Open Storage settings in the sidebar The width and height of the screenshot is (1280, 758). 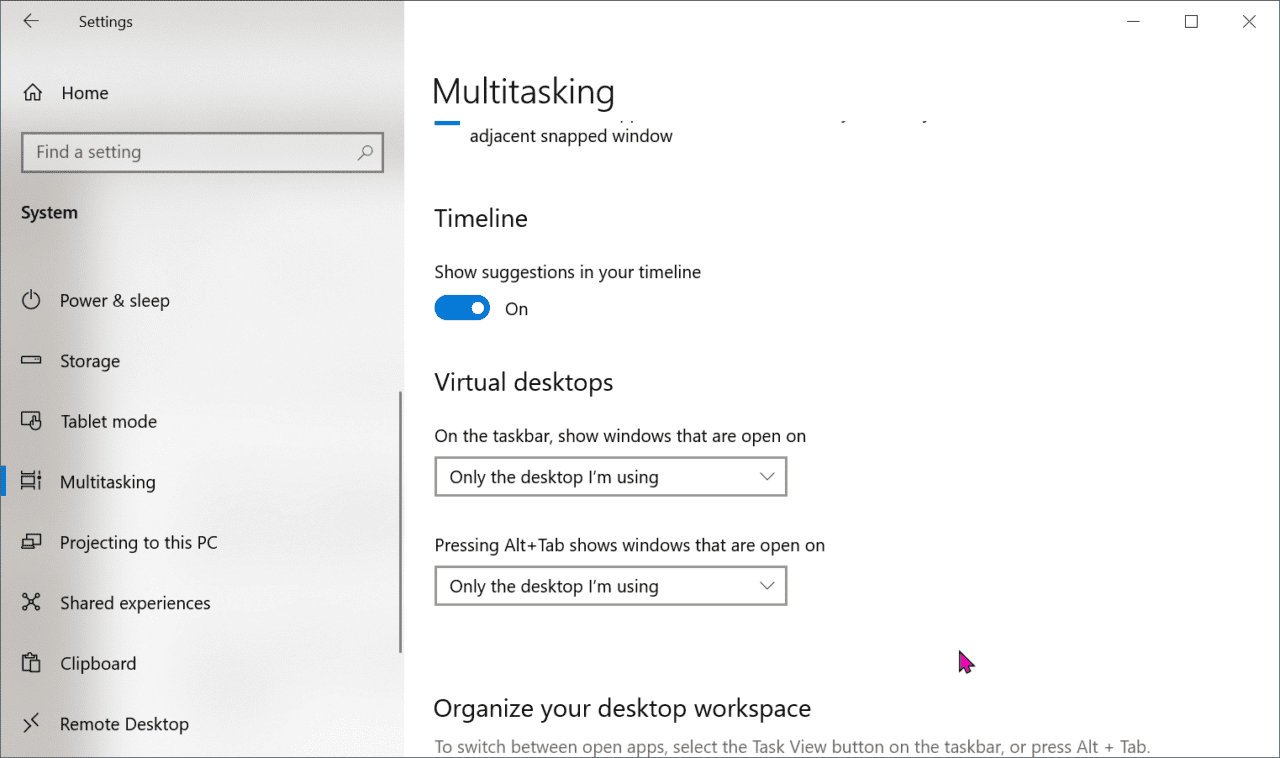[x=31, y=361]
